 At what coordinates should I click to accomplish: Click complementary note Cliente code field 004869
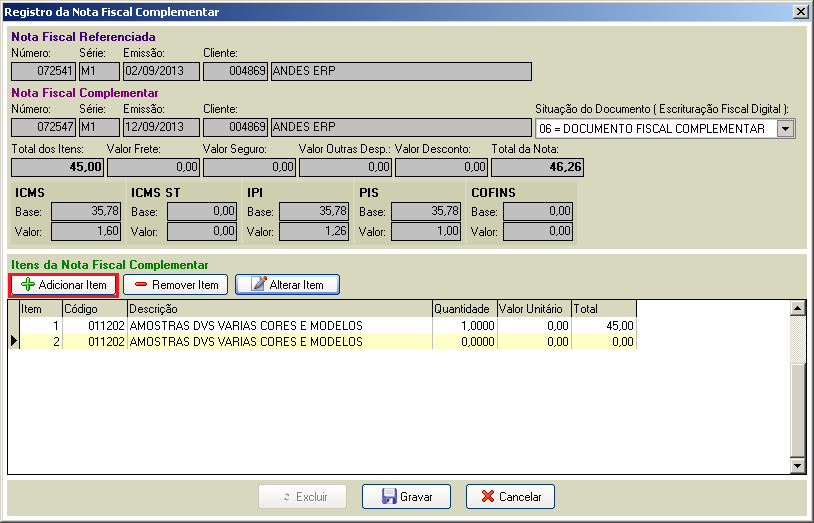[x=235, y=127]
